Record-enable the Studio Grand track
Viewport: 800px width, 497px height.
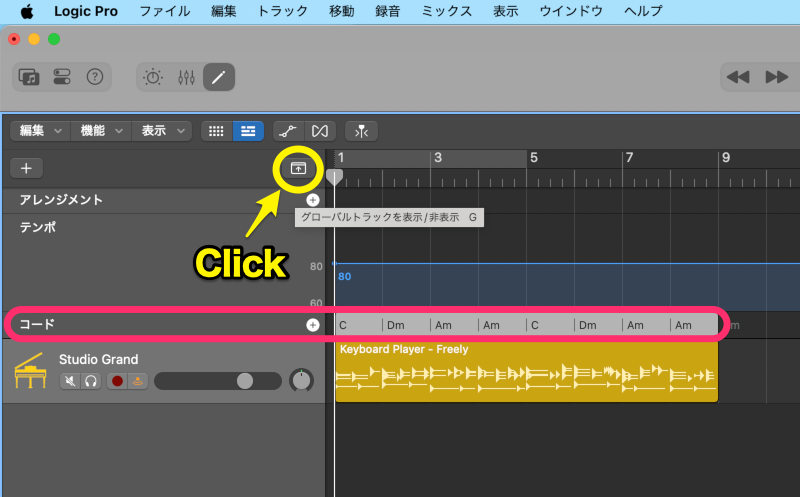click(x=117, y=381)
